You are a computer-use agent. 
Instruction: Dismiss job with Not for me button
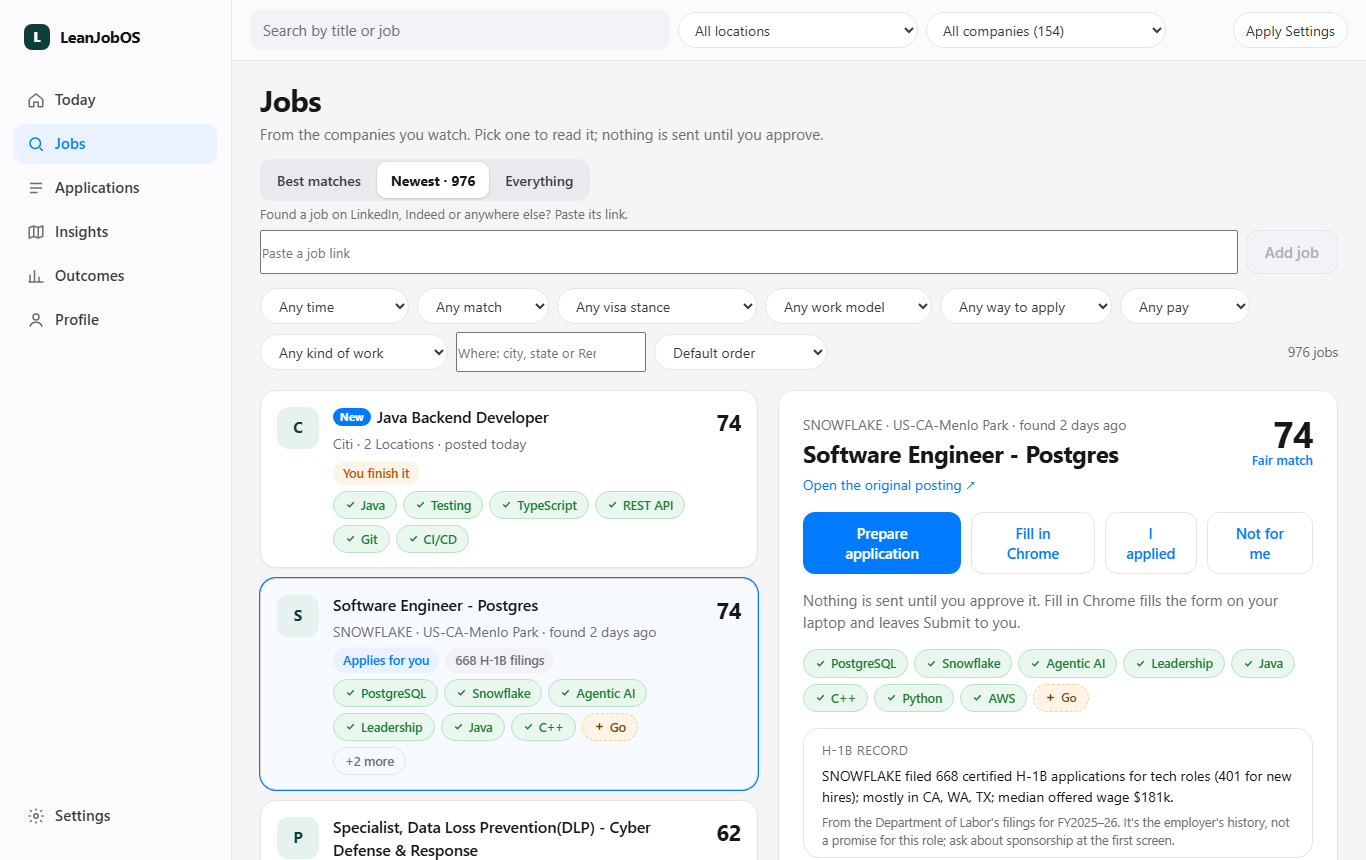(1260, 543)
